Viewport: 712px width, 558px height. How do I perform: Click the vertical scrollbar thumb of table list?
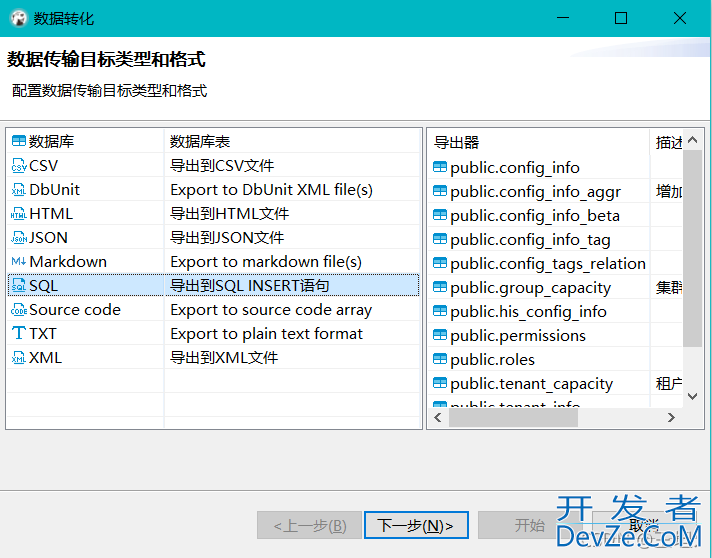coord(692,248)
